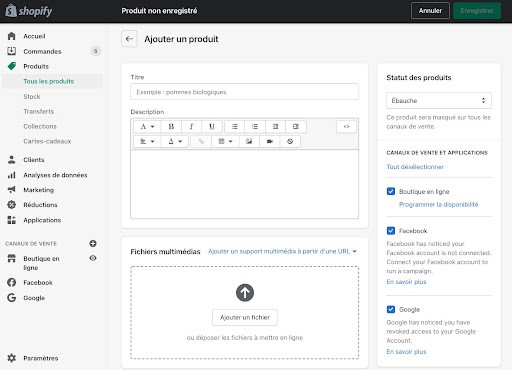Viewport: 512px width, 370px height.
Task: Click the Applications grid icon
Action: click(x=12, y=220)
